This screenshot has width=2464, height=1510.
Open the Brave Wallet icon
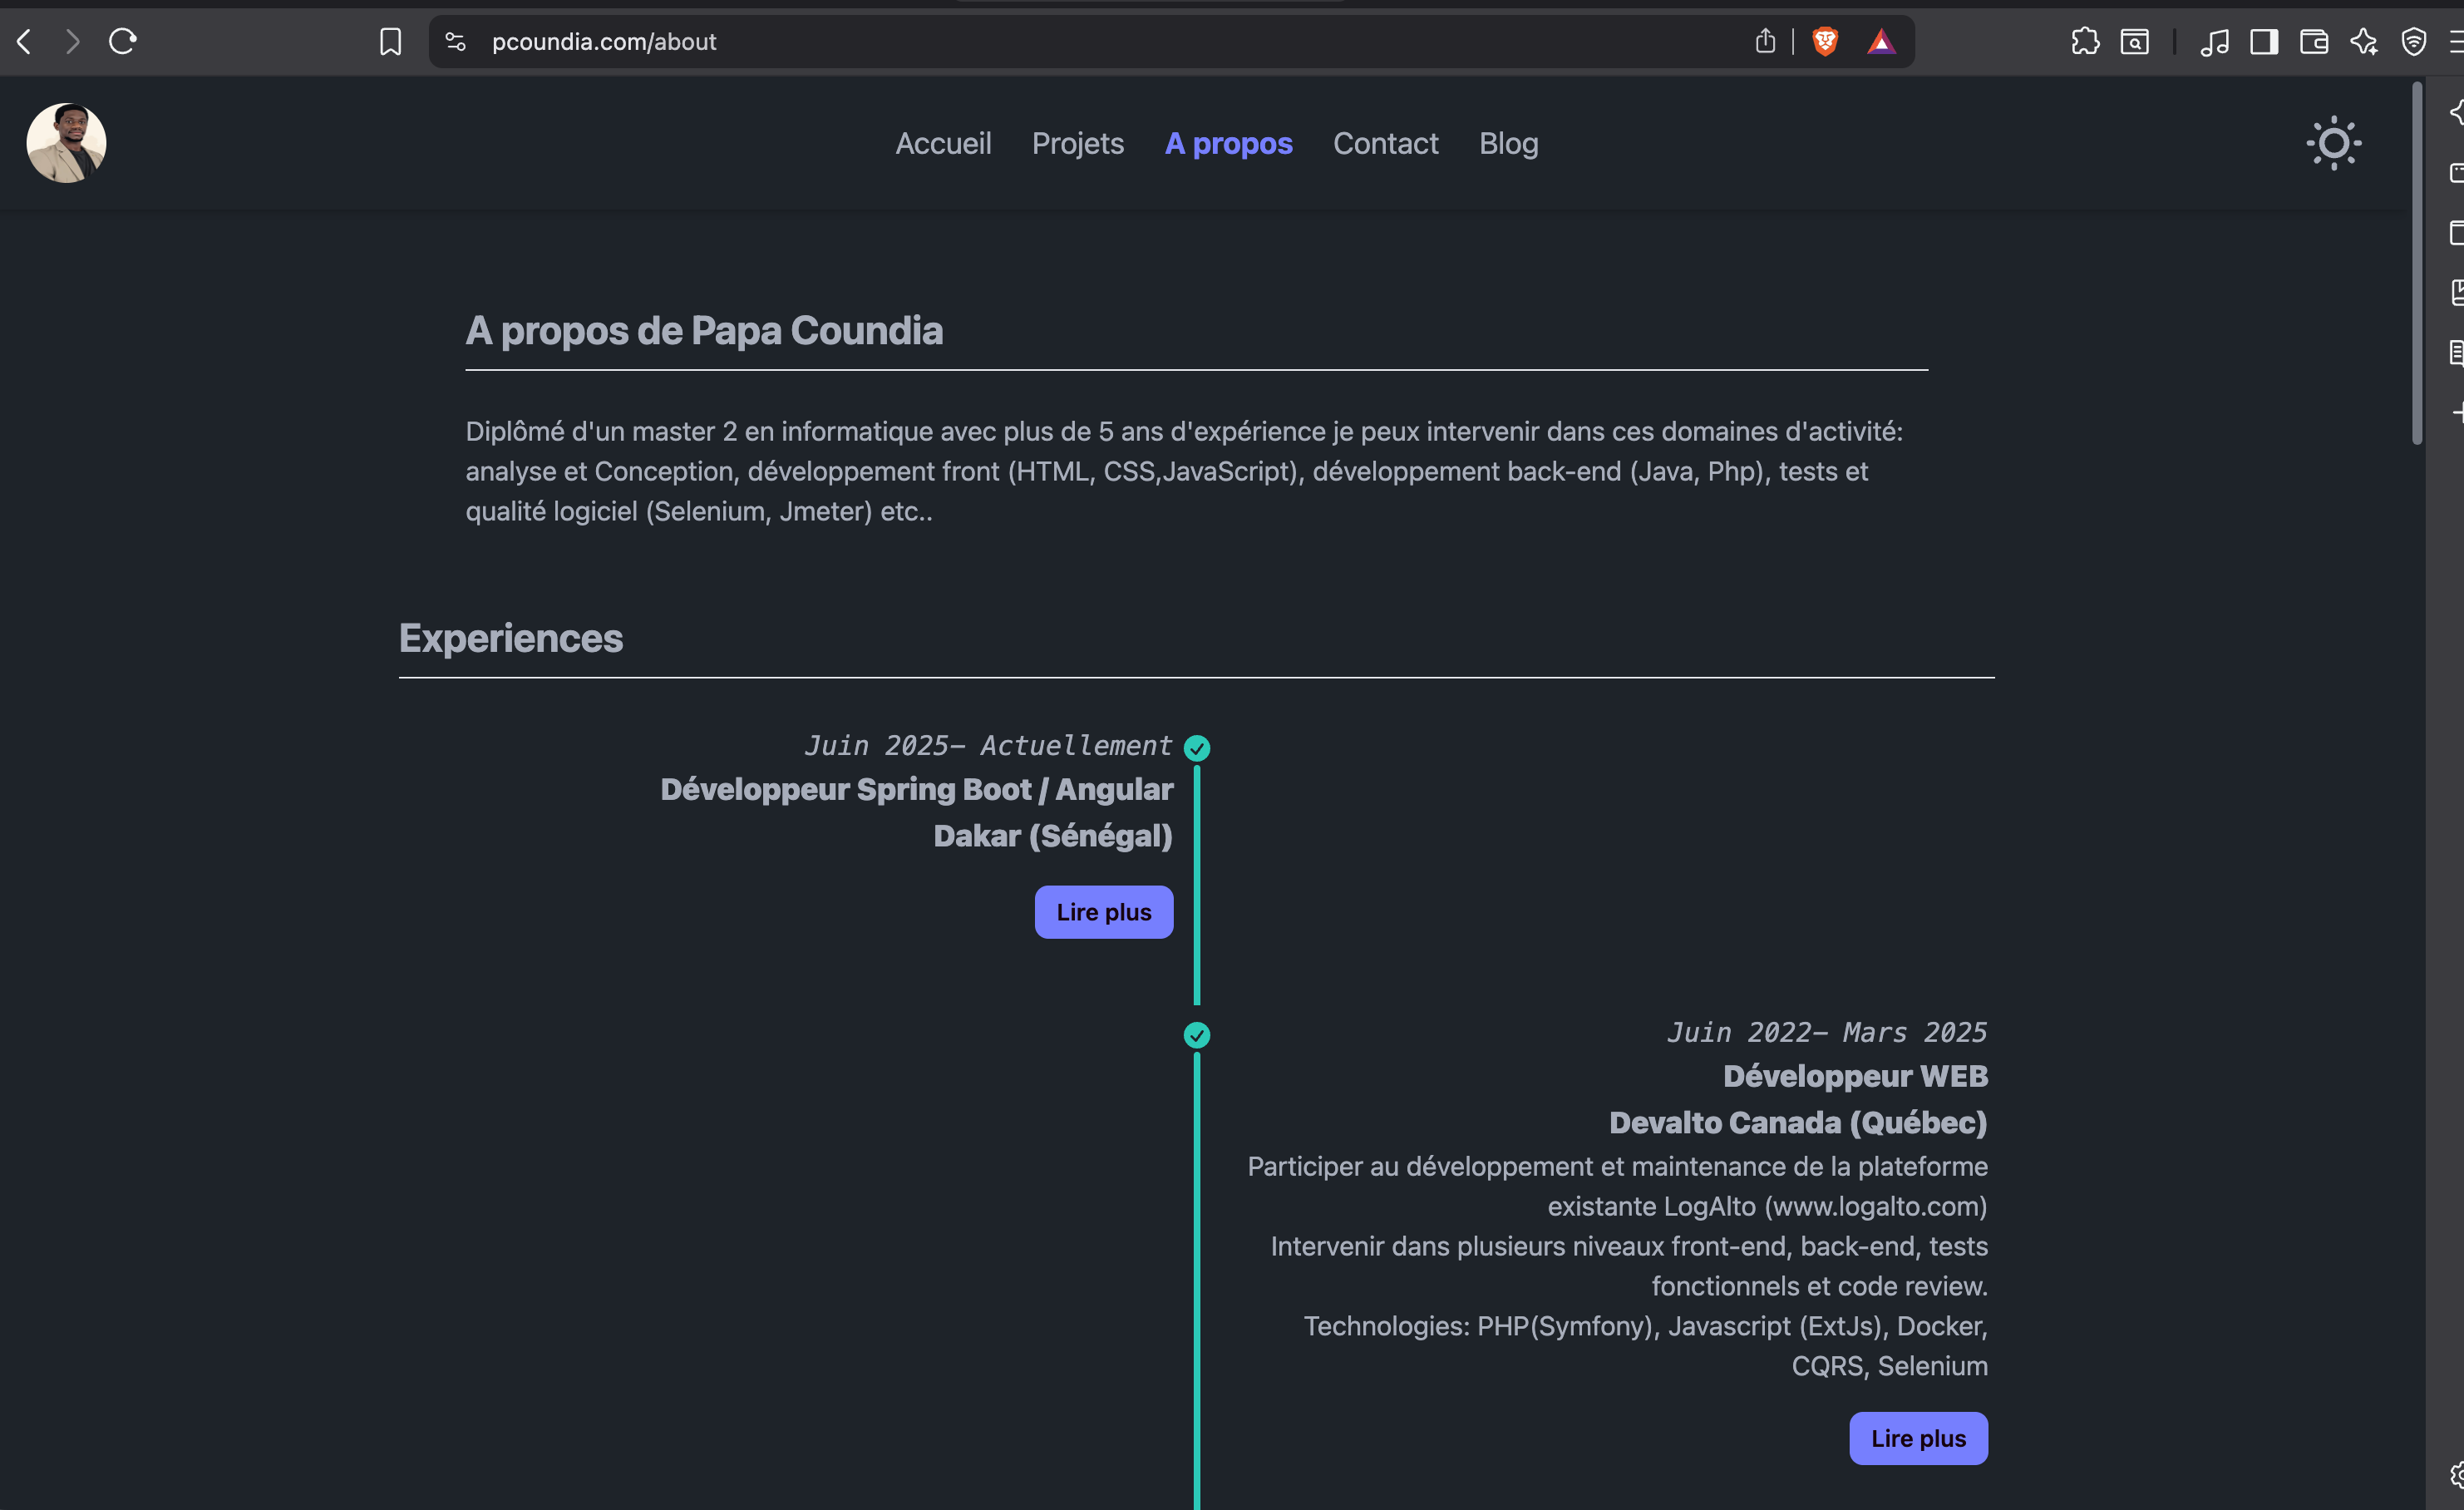coord(2314,41)
